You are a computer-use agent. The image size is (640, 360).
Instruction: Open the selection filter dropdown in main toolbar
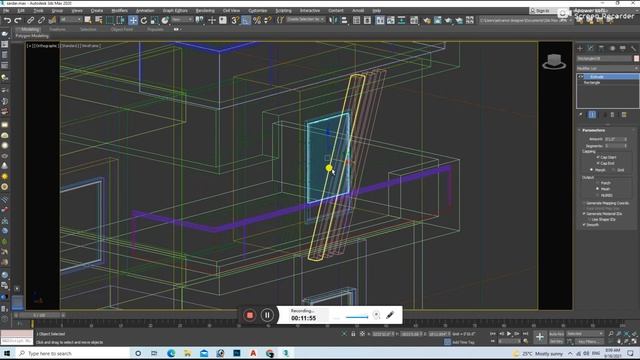pos(70,20)
